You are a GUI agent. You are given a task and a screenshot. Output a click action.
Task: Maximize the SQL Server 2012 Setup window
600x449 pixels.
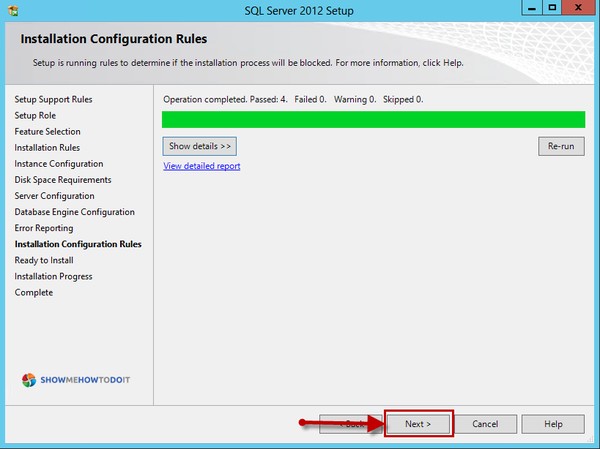552,8
